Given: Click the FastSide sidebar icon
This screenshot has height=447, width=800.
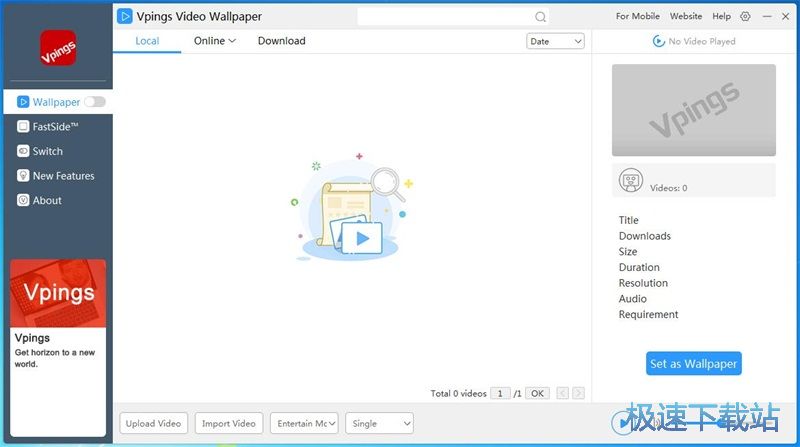Looking at the screenshot, I should tap(23, 127).
